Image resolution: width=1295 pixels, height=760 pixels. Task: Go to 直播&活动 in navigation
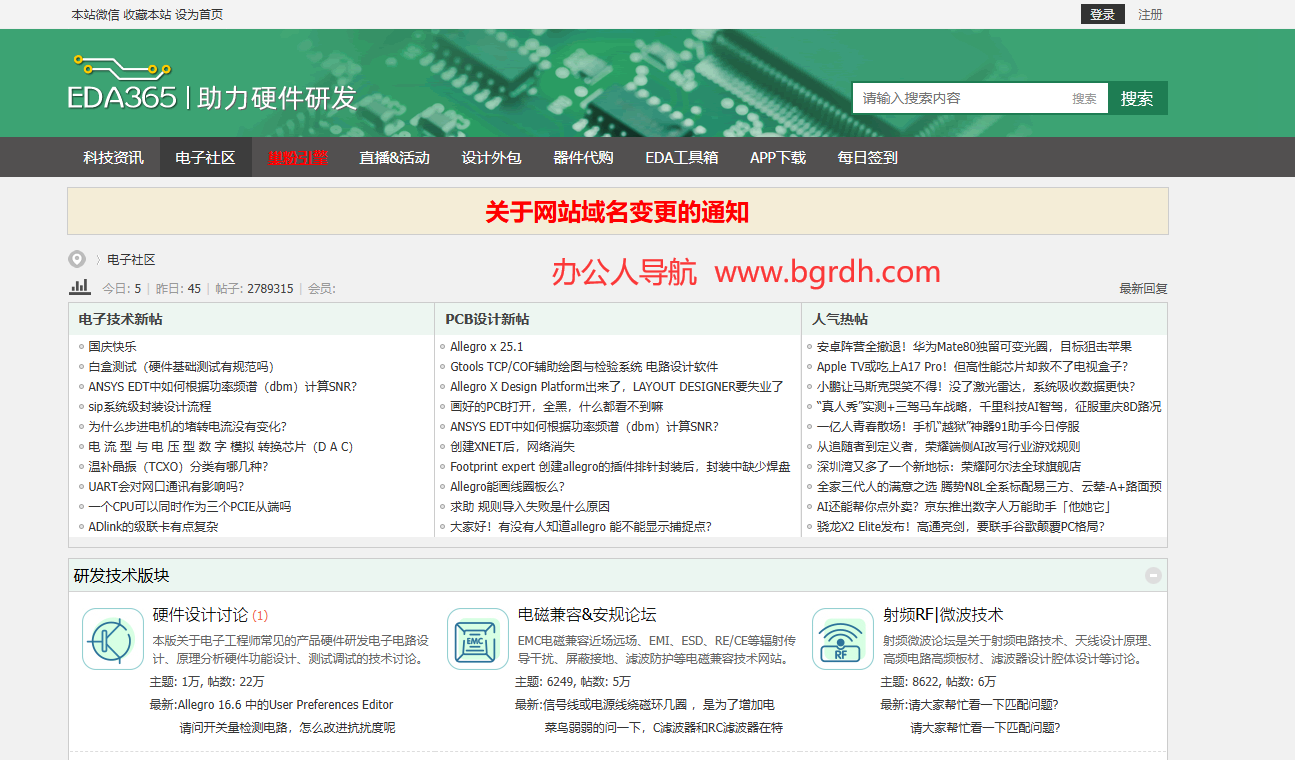tap(394, 158)
